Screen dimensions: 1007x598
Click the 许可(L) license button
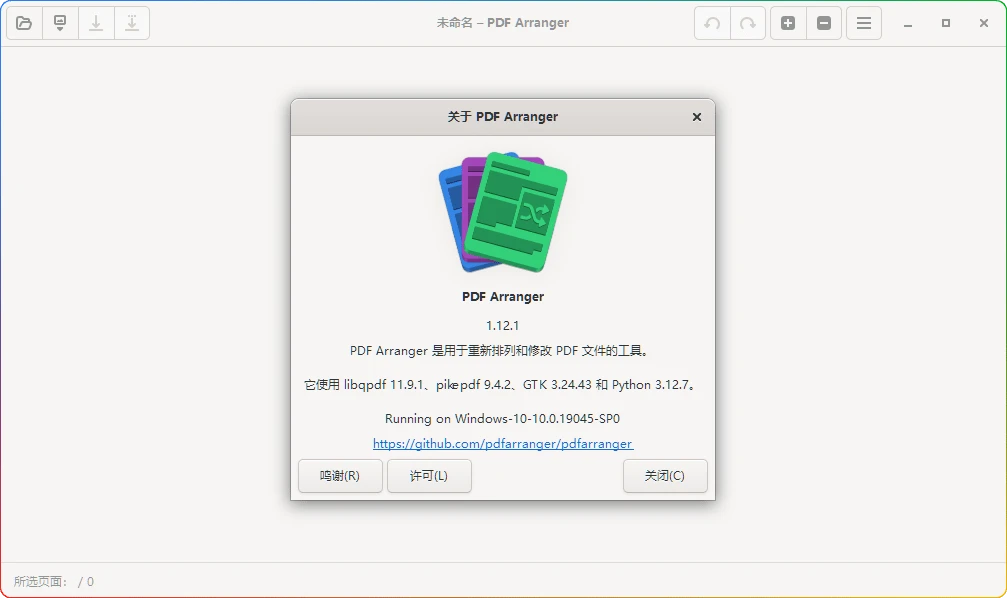(429, 476)
